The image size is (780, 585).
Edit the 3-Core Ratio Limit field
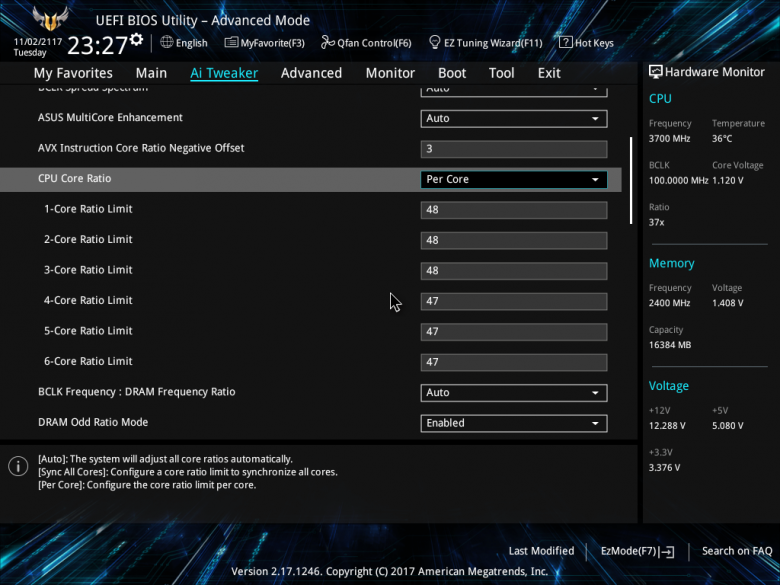(x=514, y=271)
